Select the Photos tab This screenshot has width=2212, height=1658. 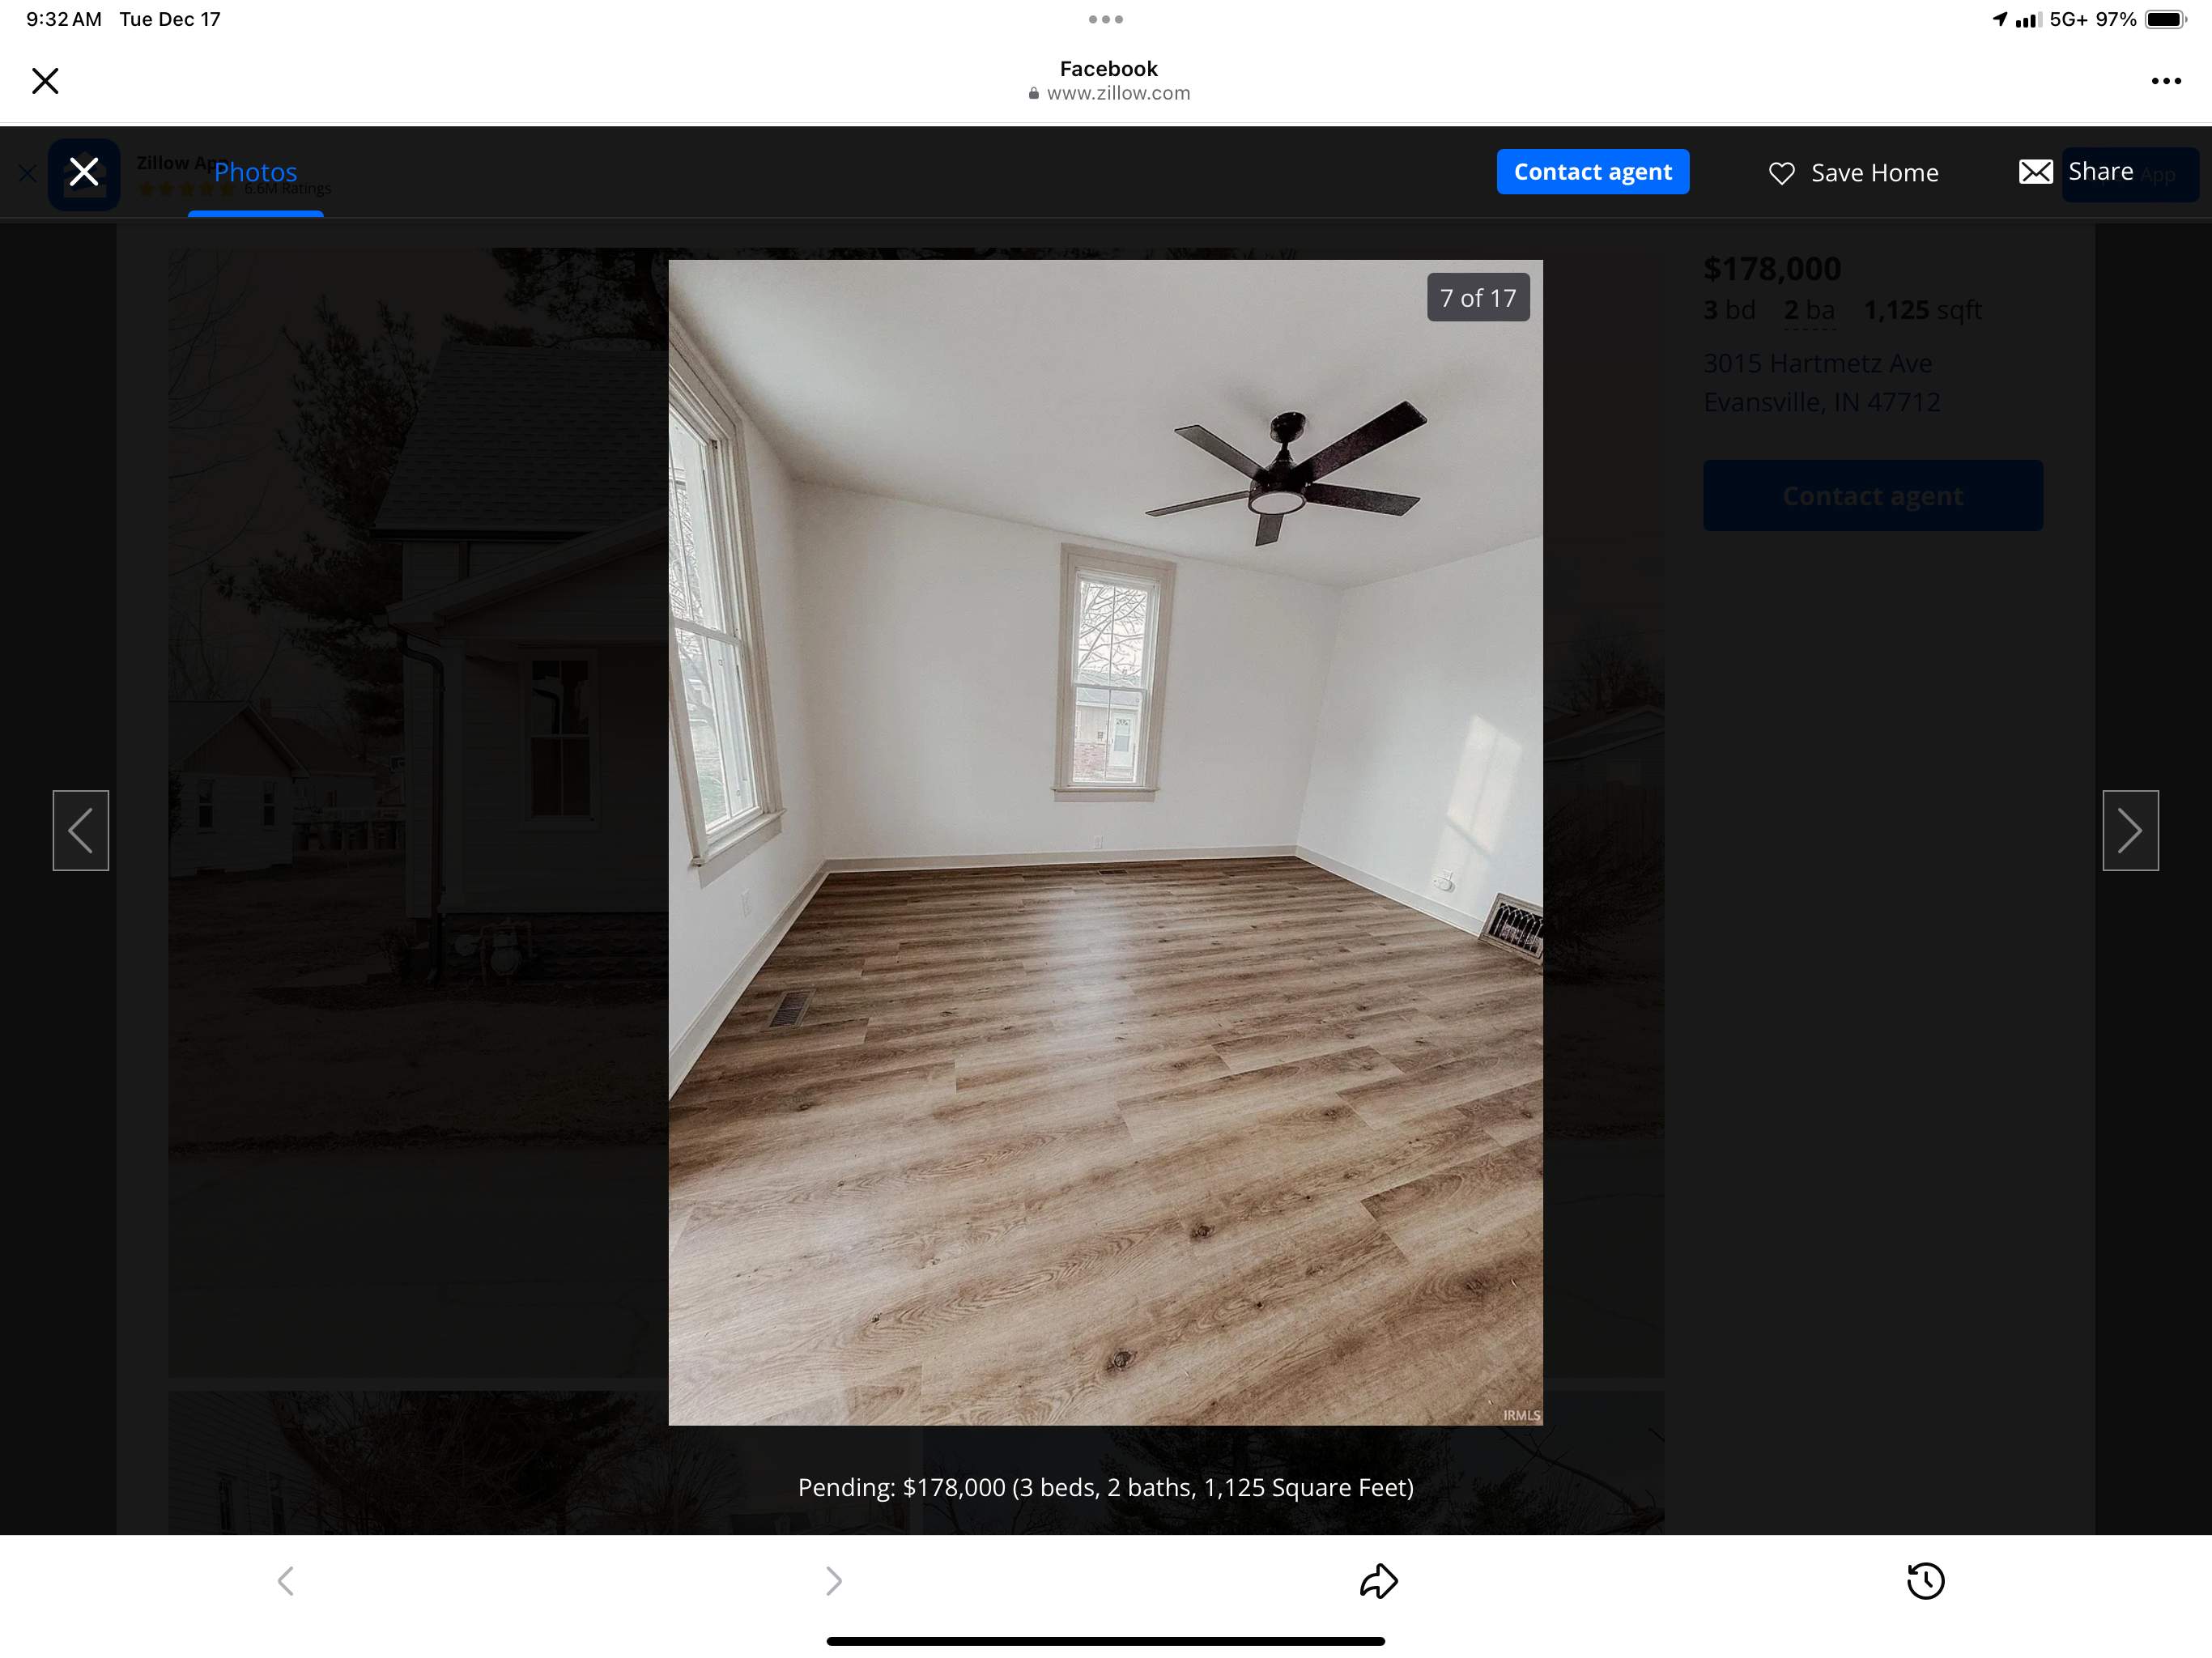(x=256, y=172)
